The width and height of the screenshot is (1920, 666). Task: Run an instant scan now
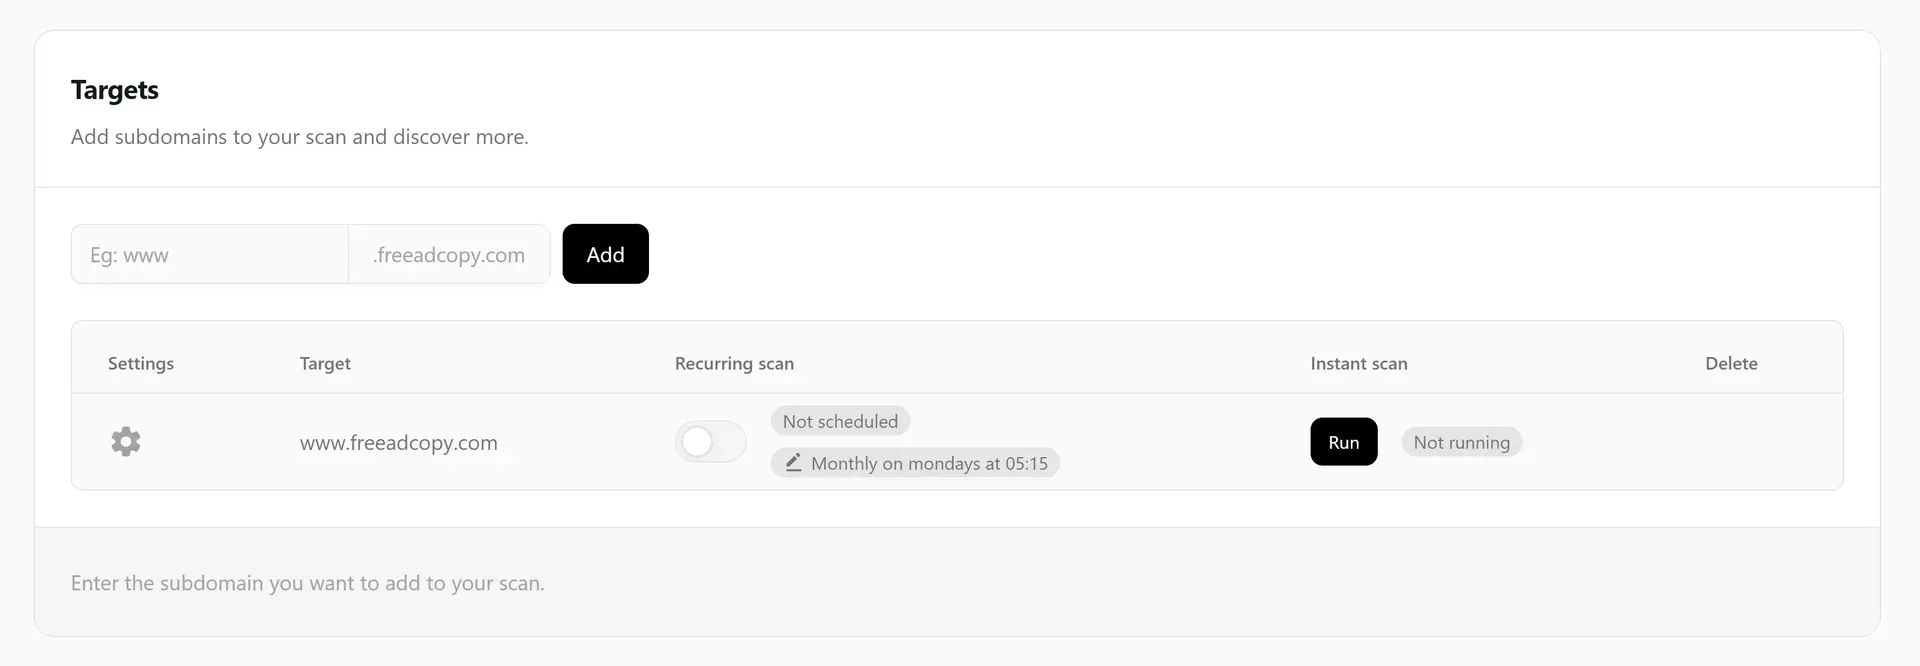1343,442
